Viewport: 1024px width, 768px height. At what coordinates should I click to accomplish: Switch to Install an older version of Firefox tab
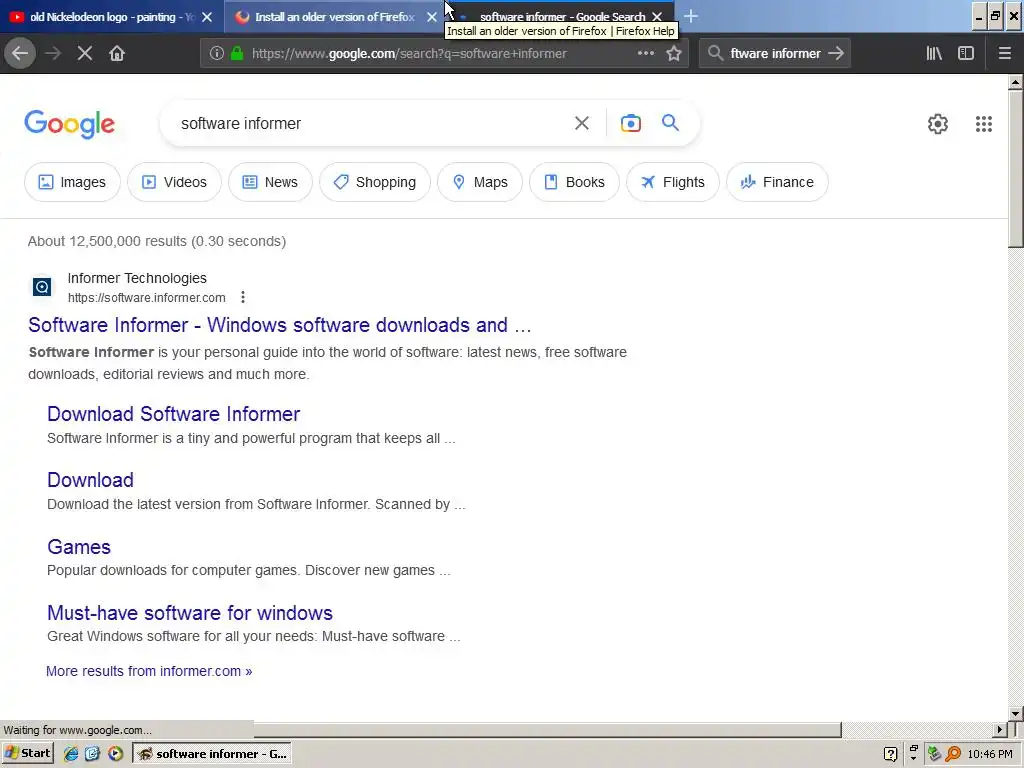[x=334, y=17]
